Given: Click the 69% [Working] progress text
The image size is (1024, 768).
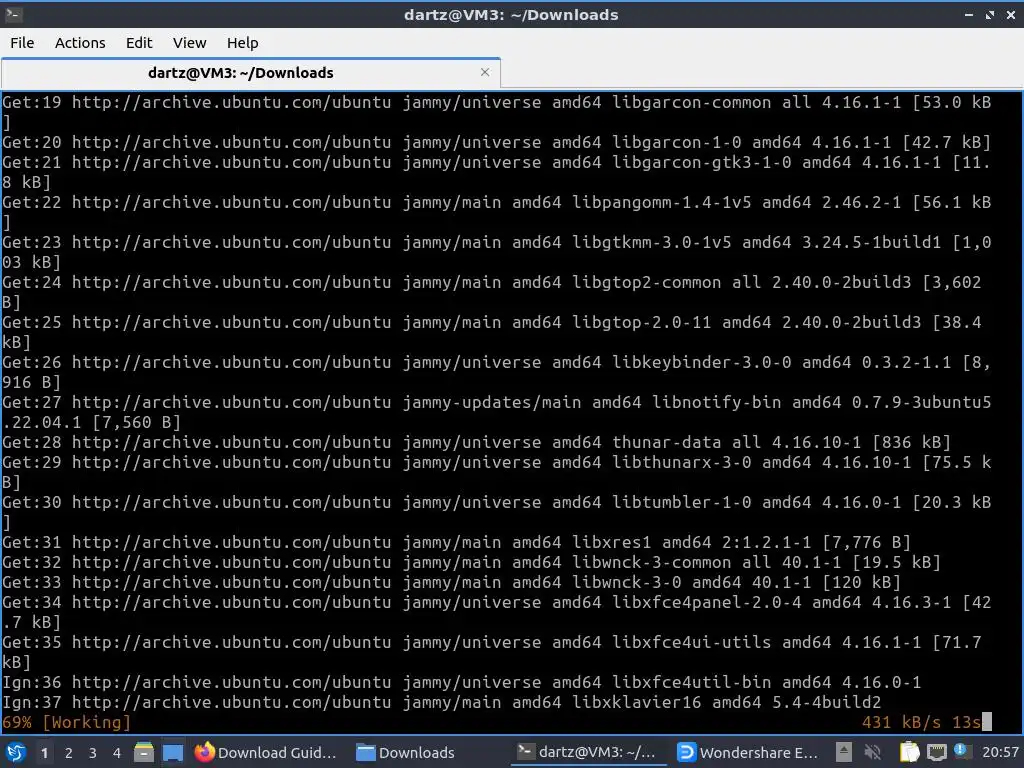Looking at the screenshot, I should click(66, 722).
